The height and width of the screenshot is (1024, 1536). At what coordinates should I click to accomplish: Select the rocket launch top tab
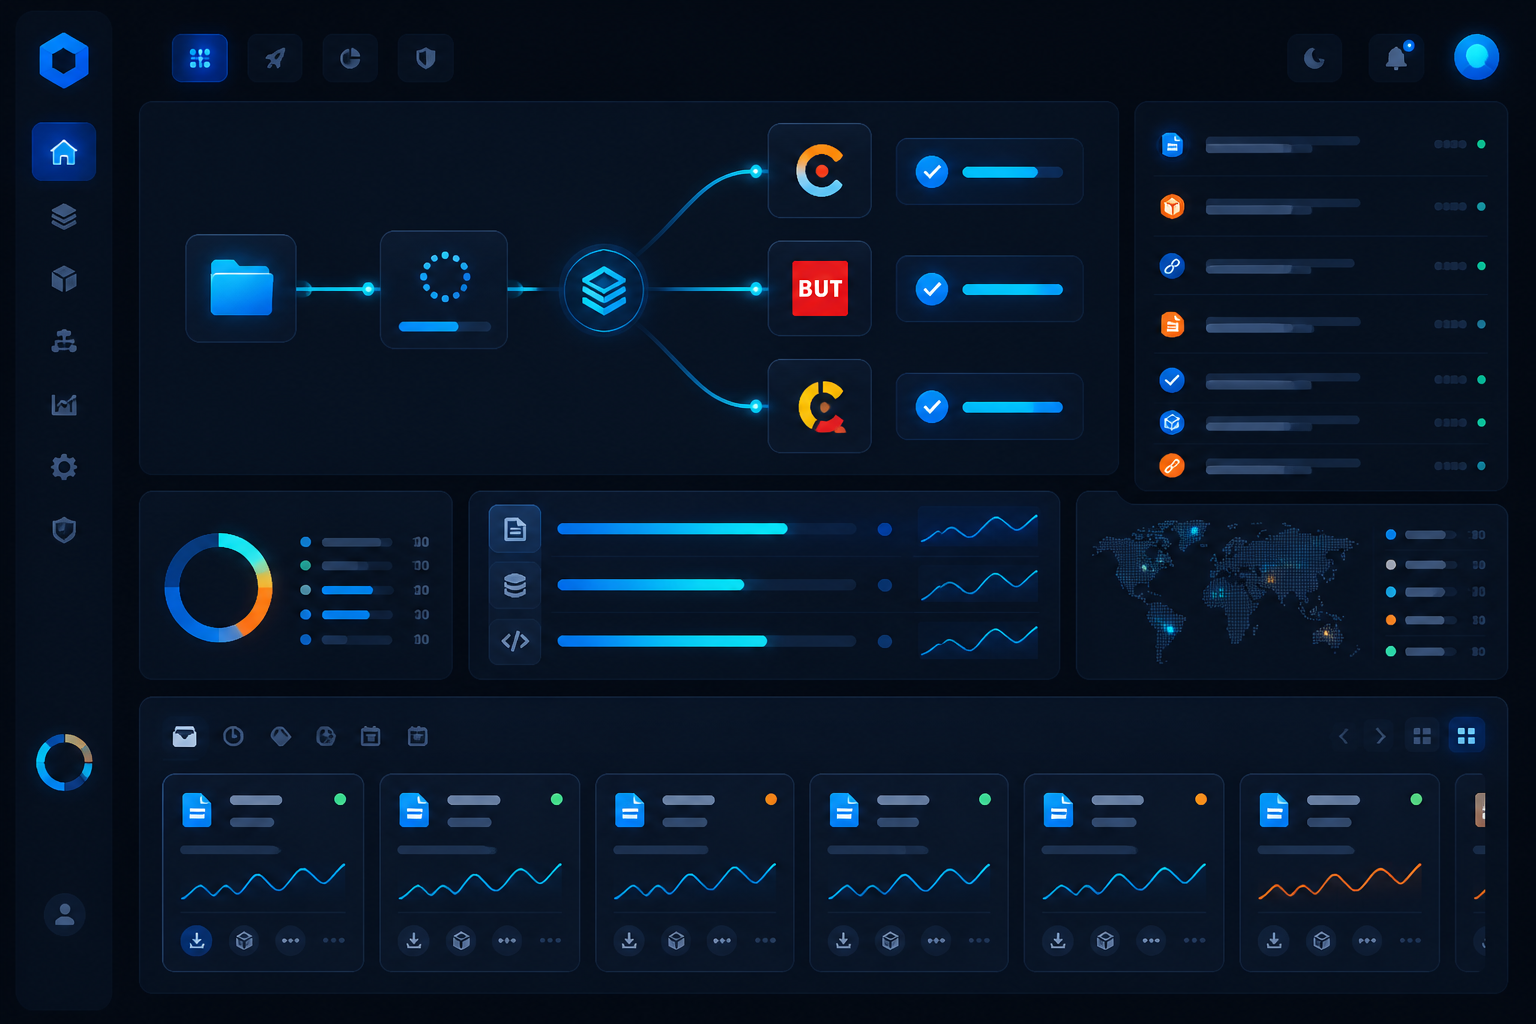(275, 58)
